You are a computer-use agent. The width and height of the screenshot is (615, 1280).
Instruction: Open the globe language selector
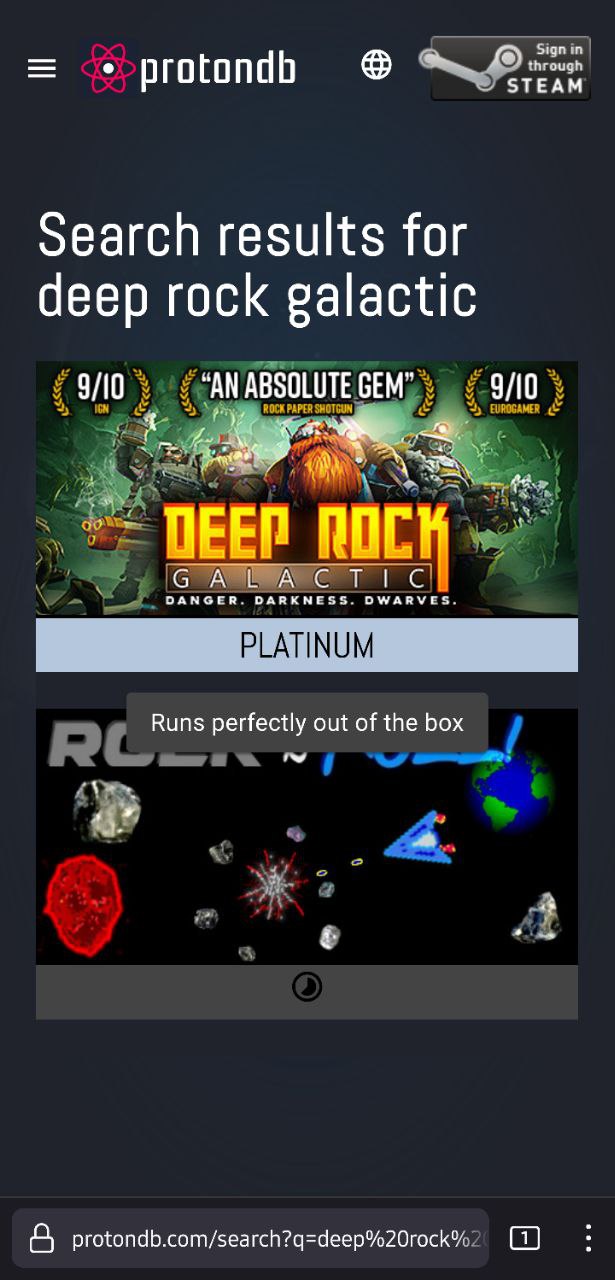pyautogui.click(x=376, y=65)
